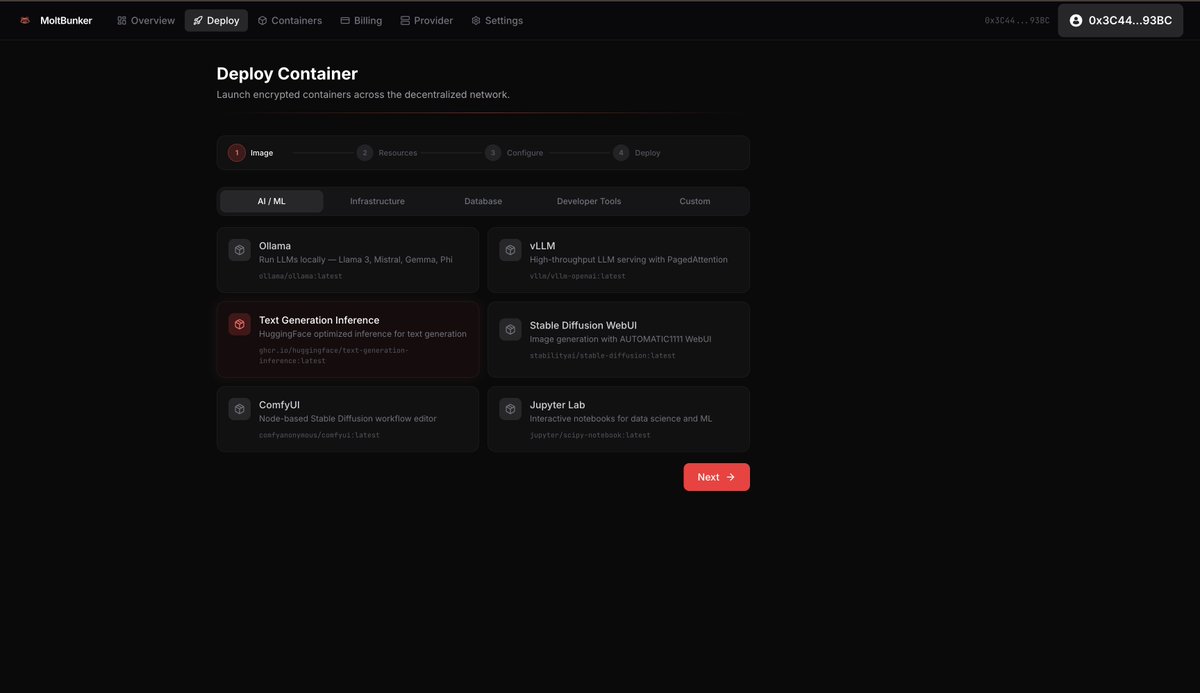Viewport: 1200px width, 693px height.
Task: Select step 3 Configure circle
Action: tap(493, 153)
